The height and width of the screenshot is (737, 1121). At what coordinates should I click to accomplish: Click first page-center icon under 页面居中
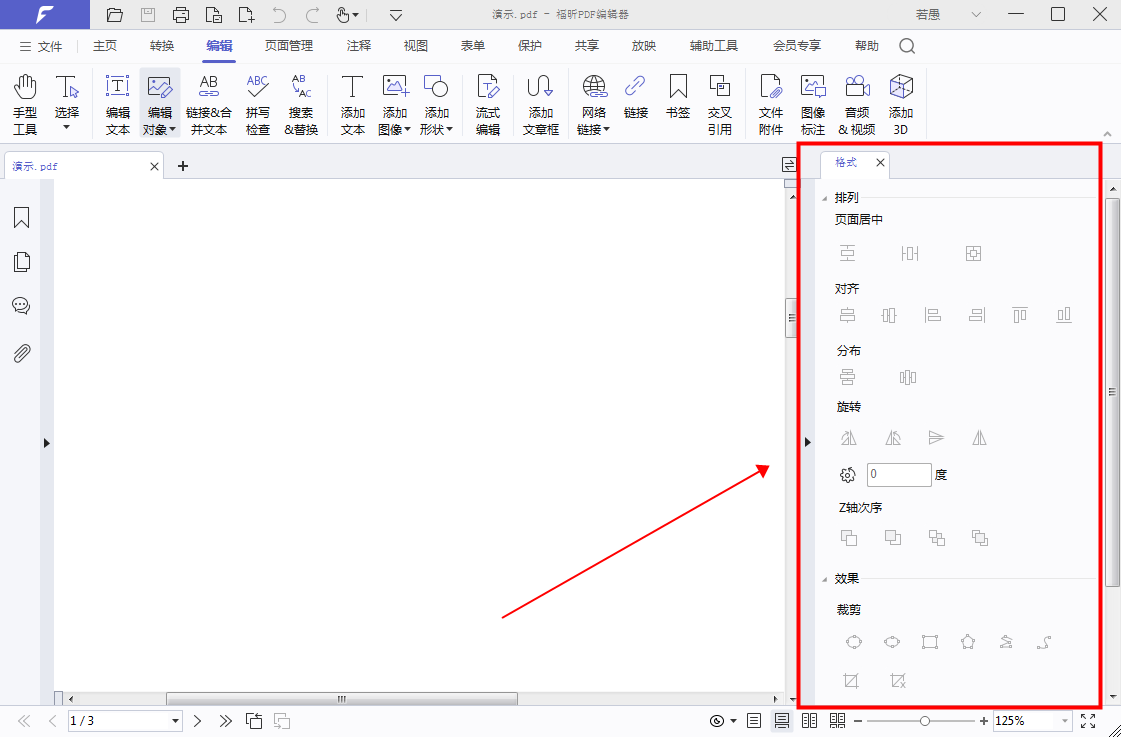pyautogui.click(x=847, y=253)
